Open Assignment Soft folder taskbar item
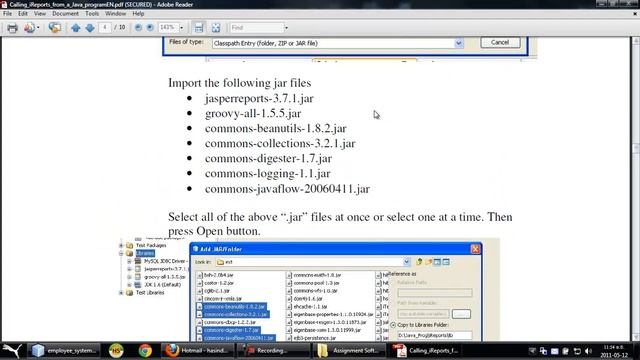Screen dimensions: 640x360 click(x=349, y=351)
